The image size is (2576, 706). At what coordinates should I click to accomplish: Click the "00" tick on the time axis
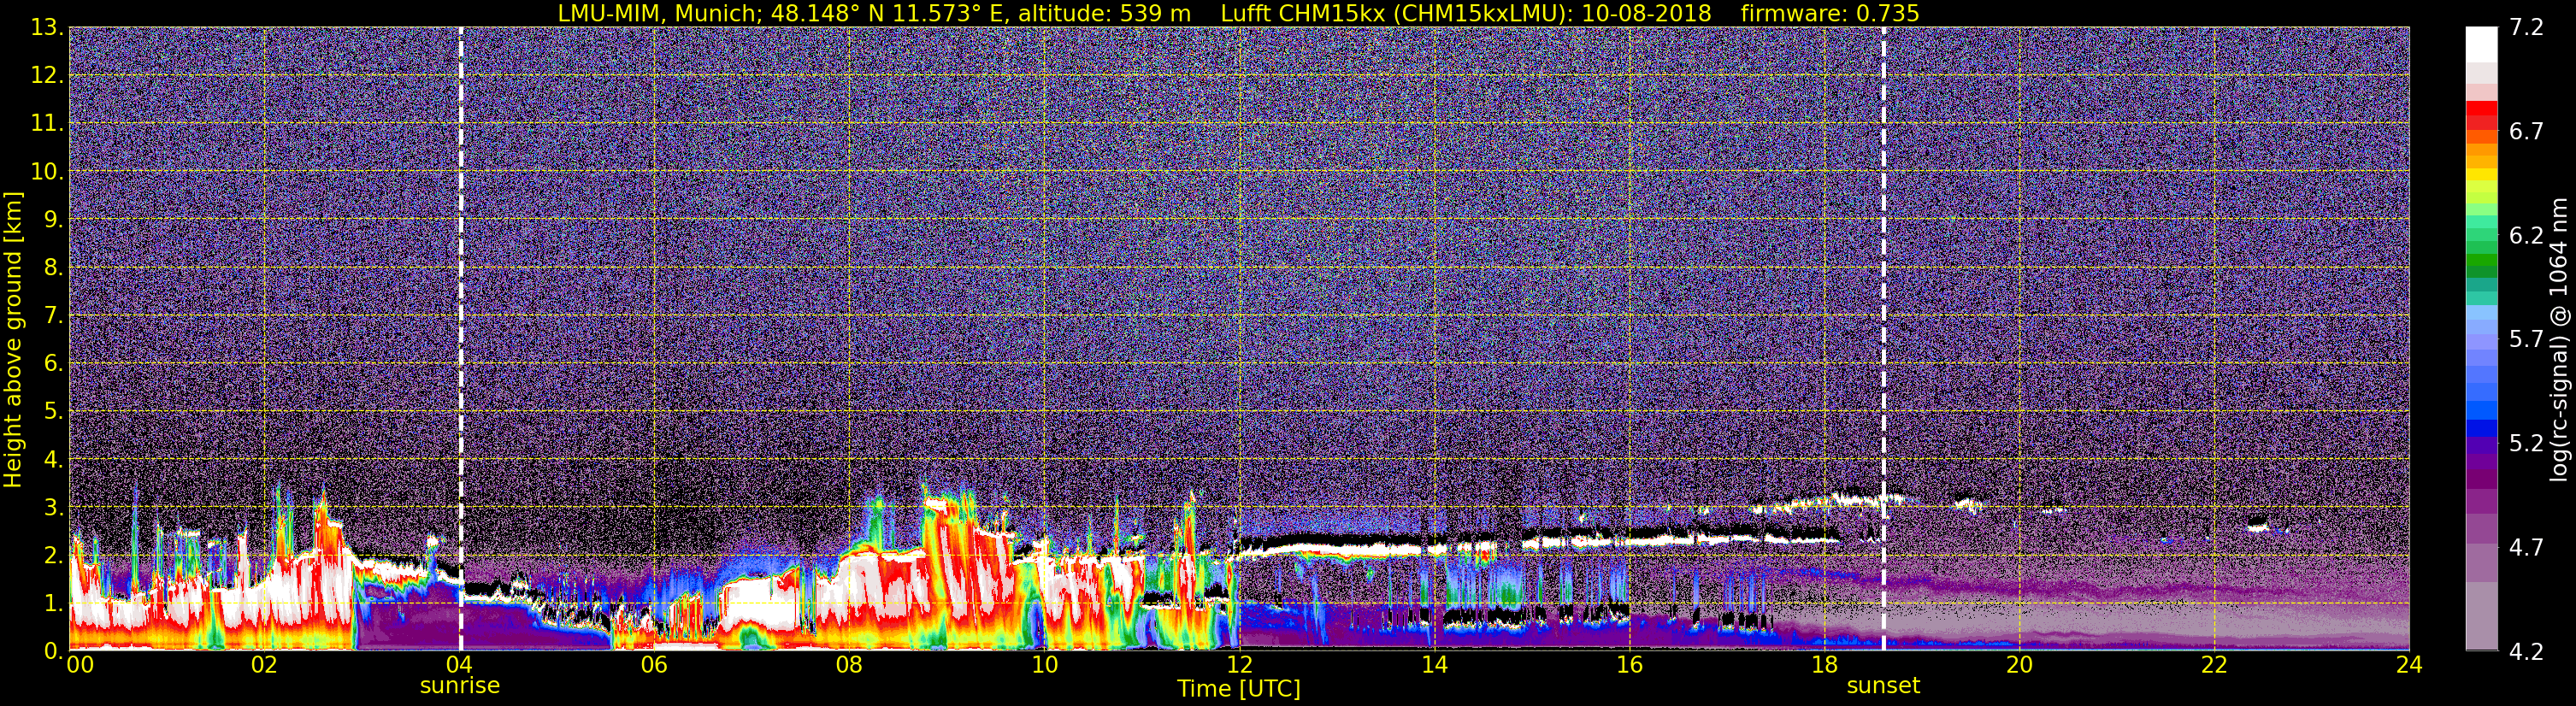point(79,665)
